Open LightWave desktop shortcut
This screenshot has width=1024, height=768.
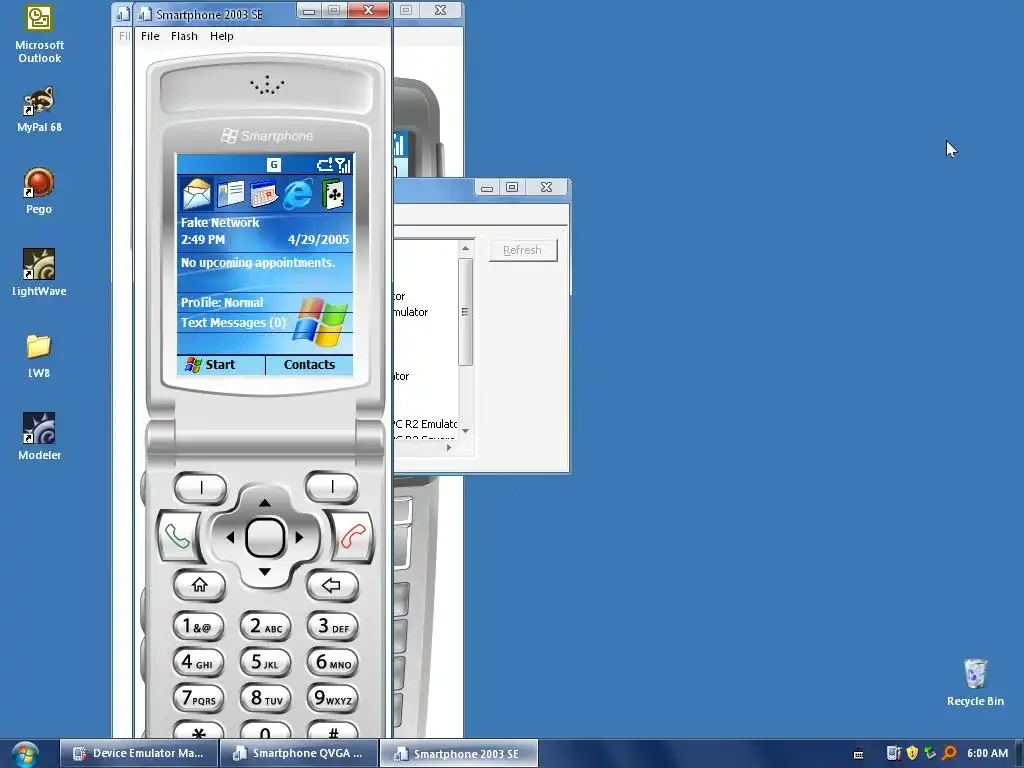(x=39, y=273)
